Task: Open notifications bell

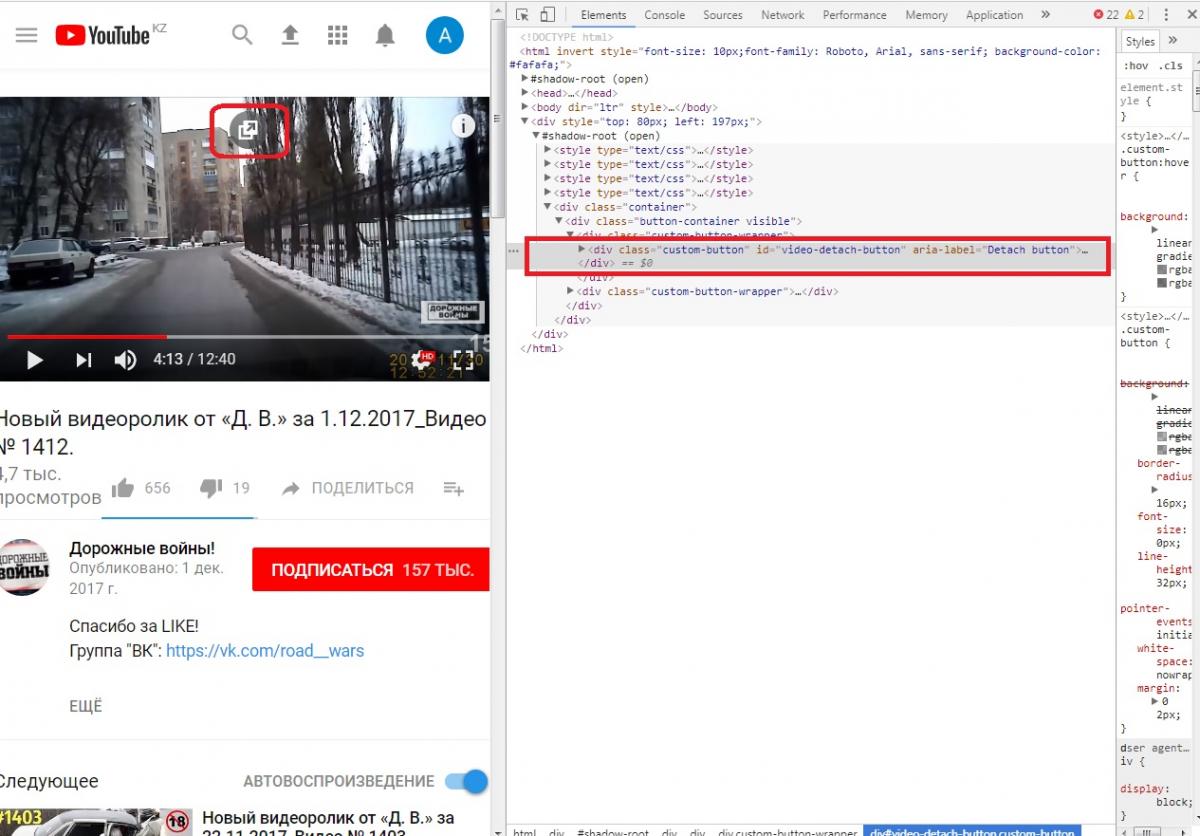Action: (x=385, y=35)
